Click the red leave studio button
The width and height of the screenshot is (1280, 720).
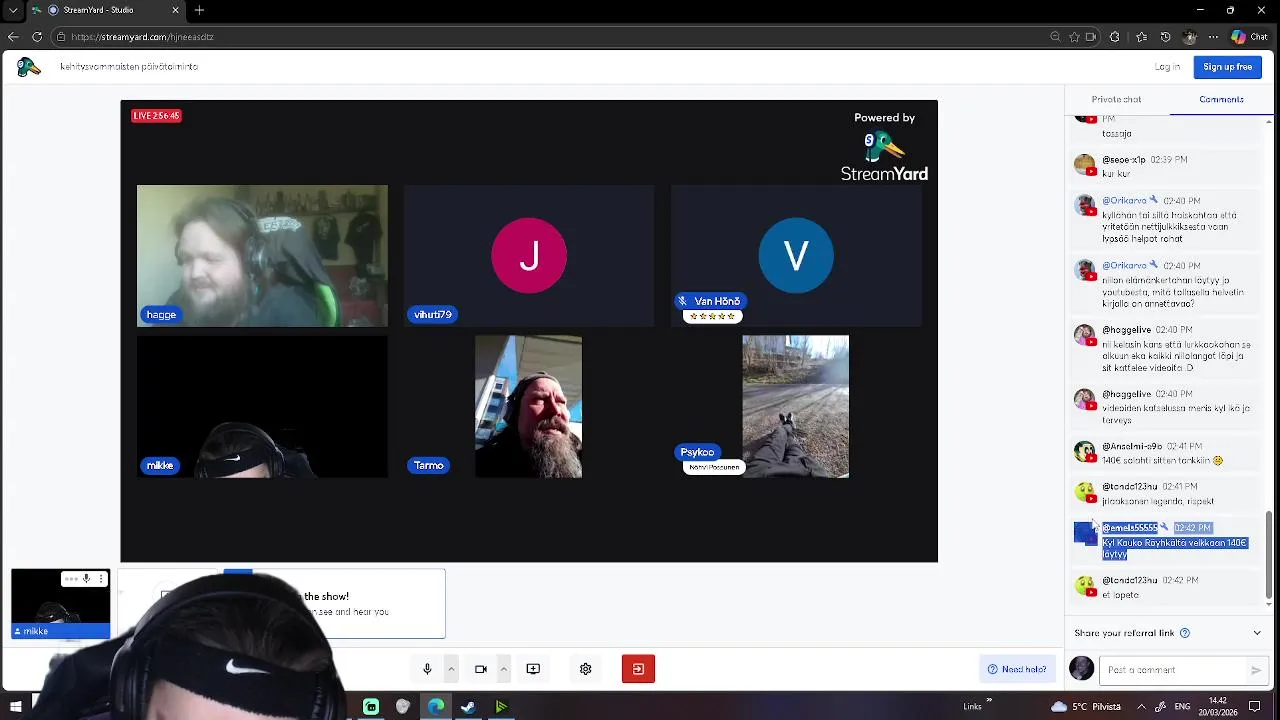pyautogui.click(x=638, y=669)
